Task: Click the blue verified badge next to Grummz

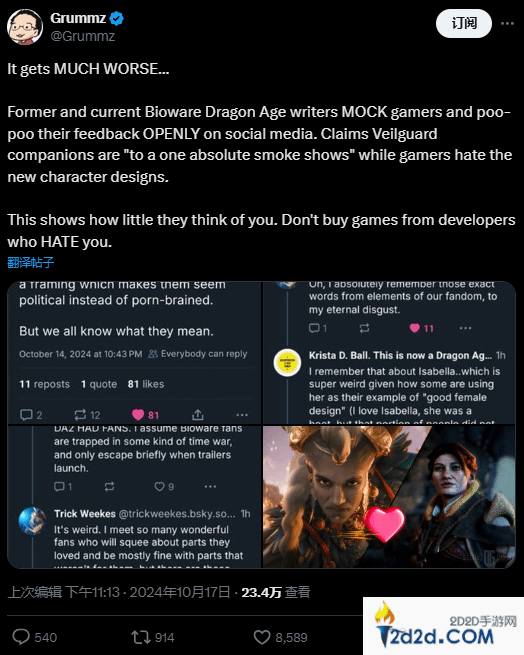Action: click(116, 18)
